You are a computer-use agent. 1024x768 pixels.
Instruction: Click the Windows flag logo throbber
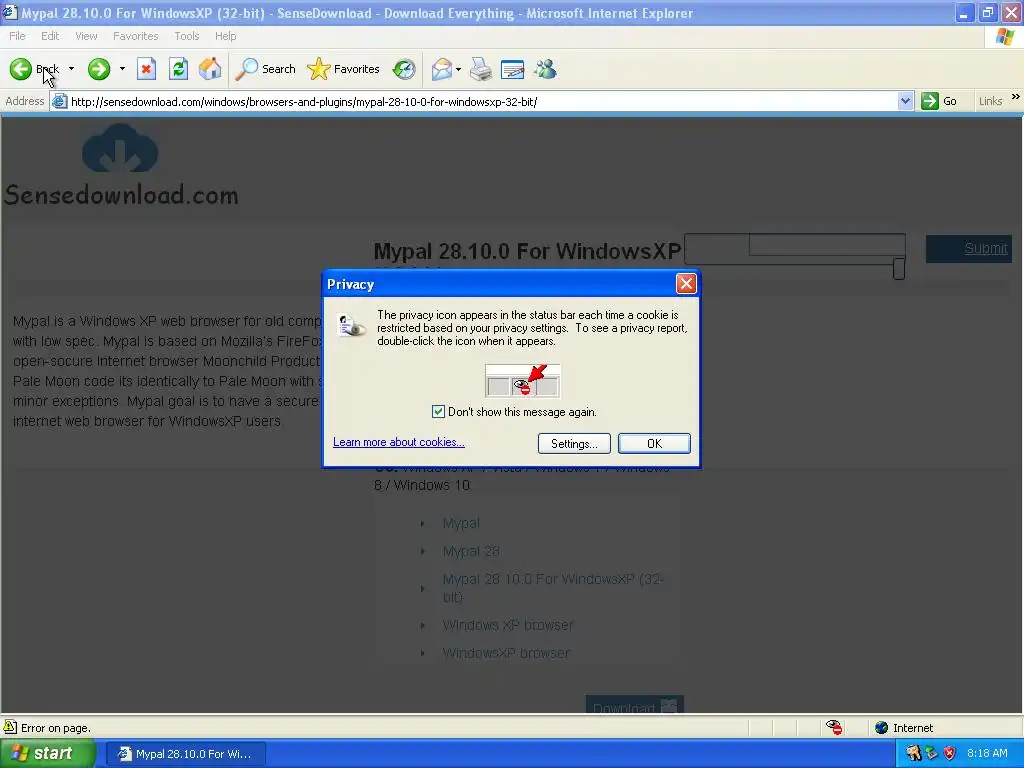coord(1004,37)
